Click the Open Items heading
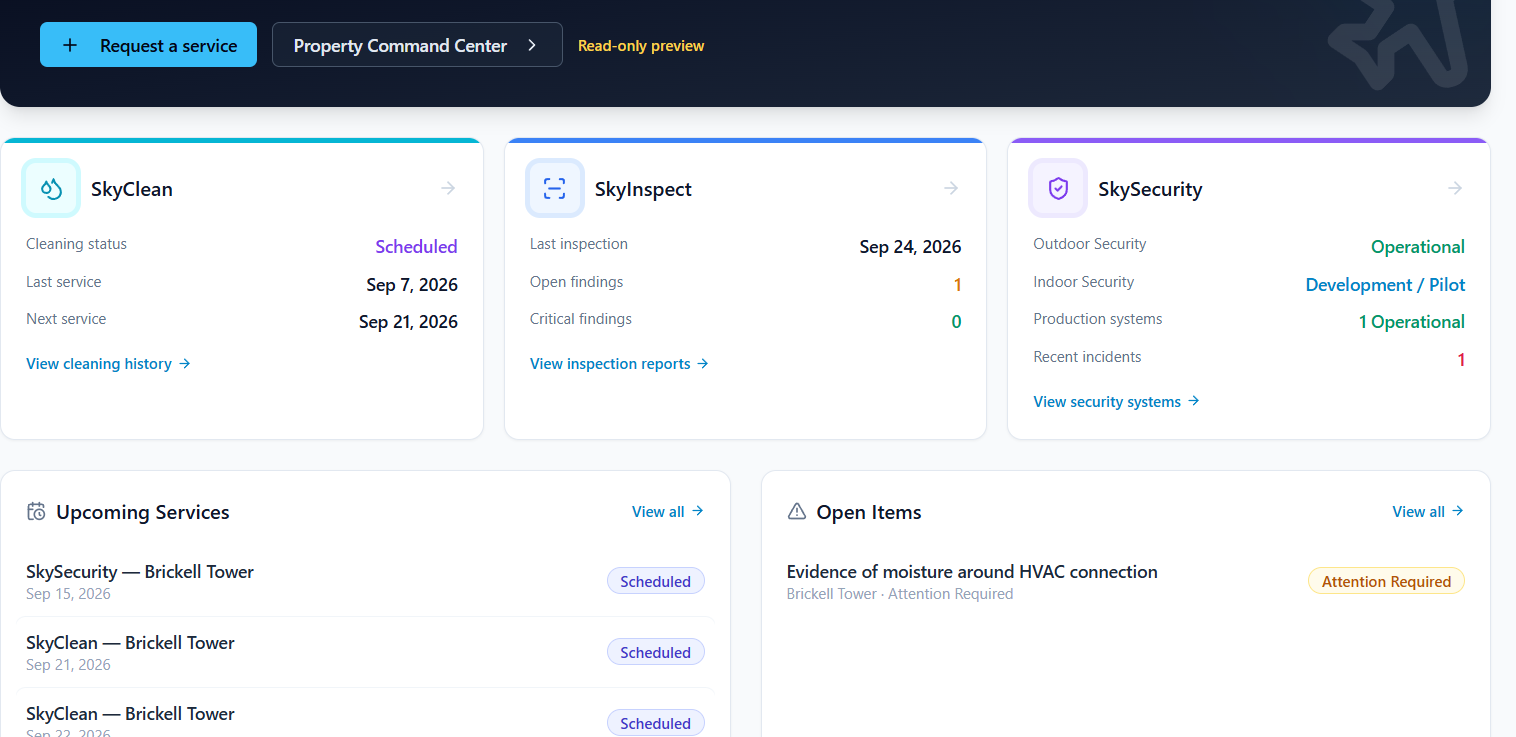The image size is (1516, 737). tap(869, 512)
